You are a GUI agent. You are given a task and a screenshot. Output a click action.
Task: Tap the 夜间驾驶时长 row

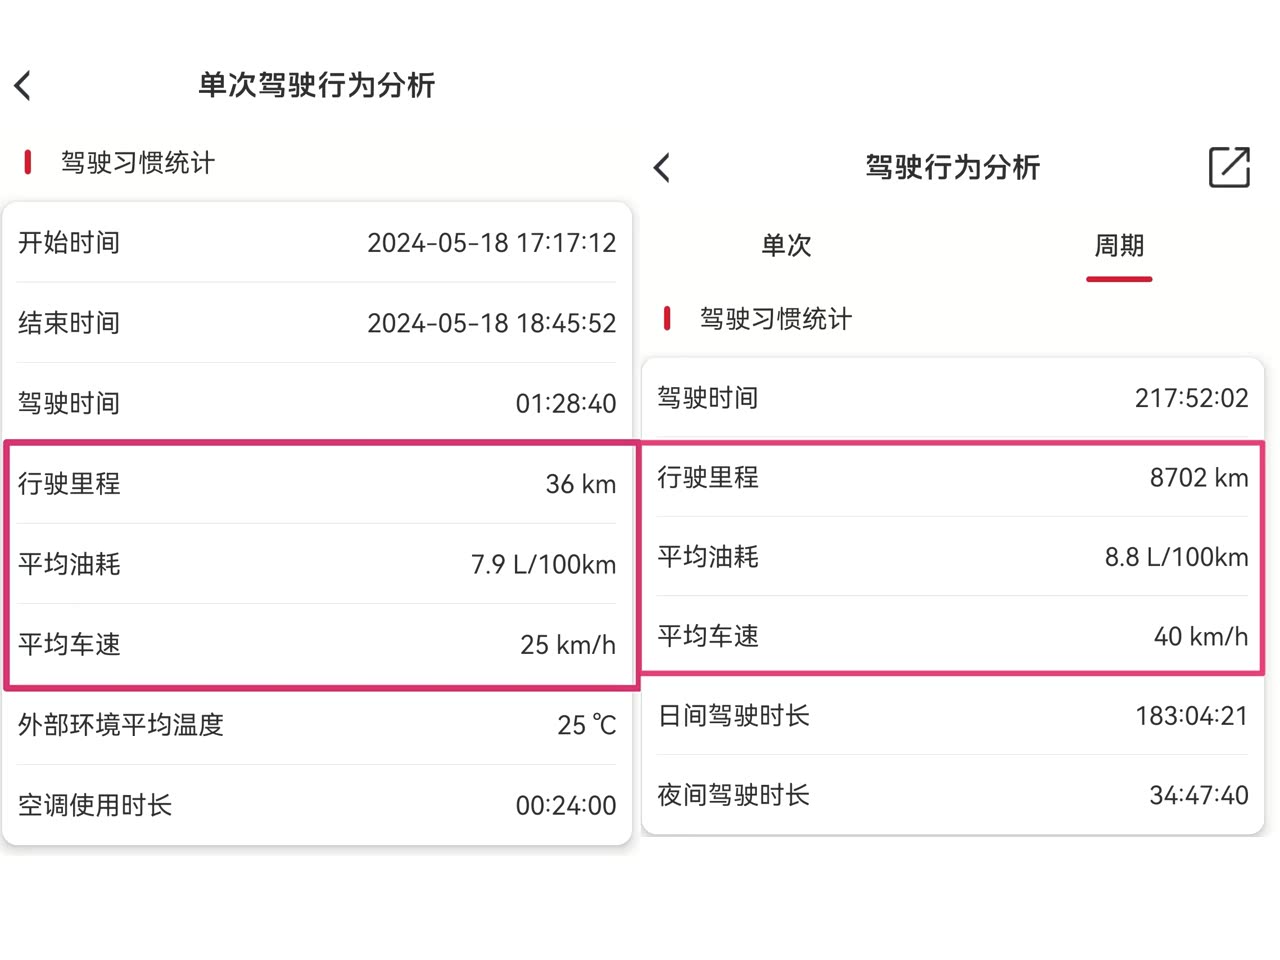tap(952, 795)
